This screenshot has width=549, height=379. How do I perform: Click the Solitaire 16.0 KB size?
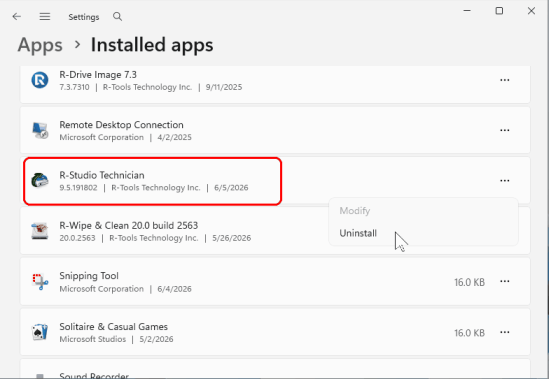coord(470,333)
